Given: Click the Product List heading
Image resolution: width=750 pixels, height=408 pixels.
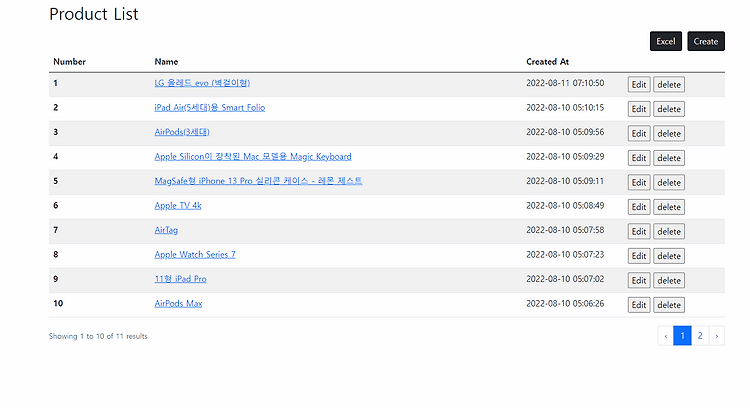Looking at the screenshot, I should (x=94, y=14).
